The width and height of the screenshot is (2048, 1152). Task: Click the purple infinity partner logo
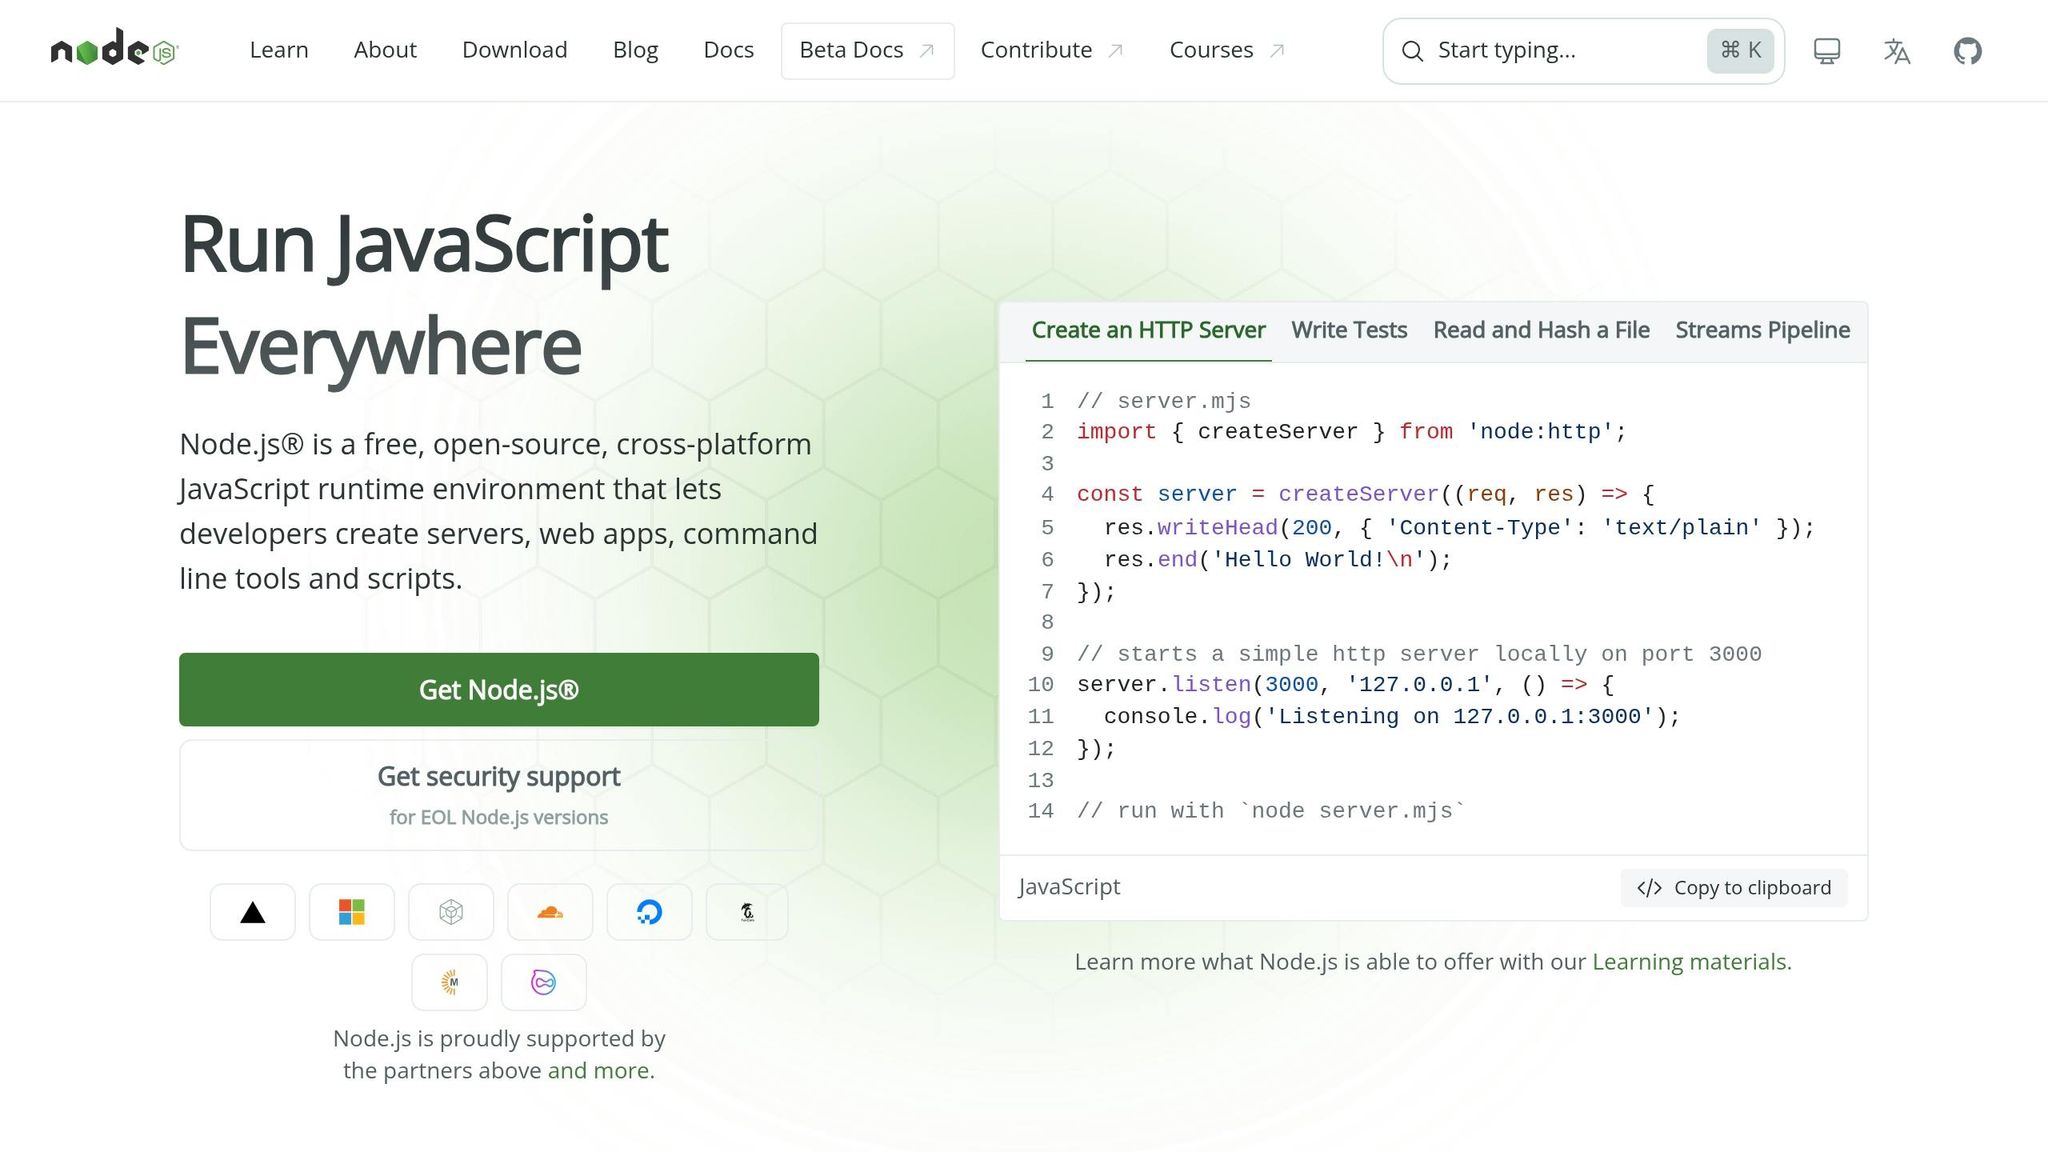pos(543,982)
